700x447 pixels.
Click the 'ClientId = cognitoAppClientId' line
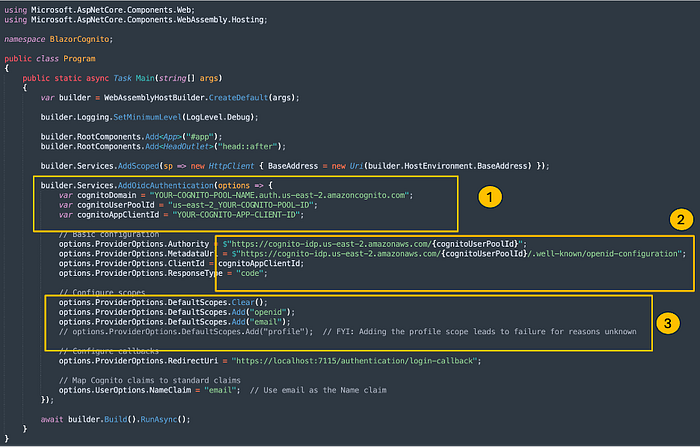pyautogui.click(x=181, y=263)
